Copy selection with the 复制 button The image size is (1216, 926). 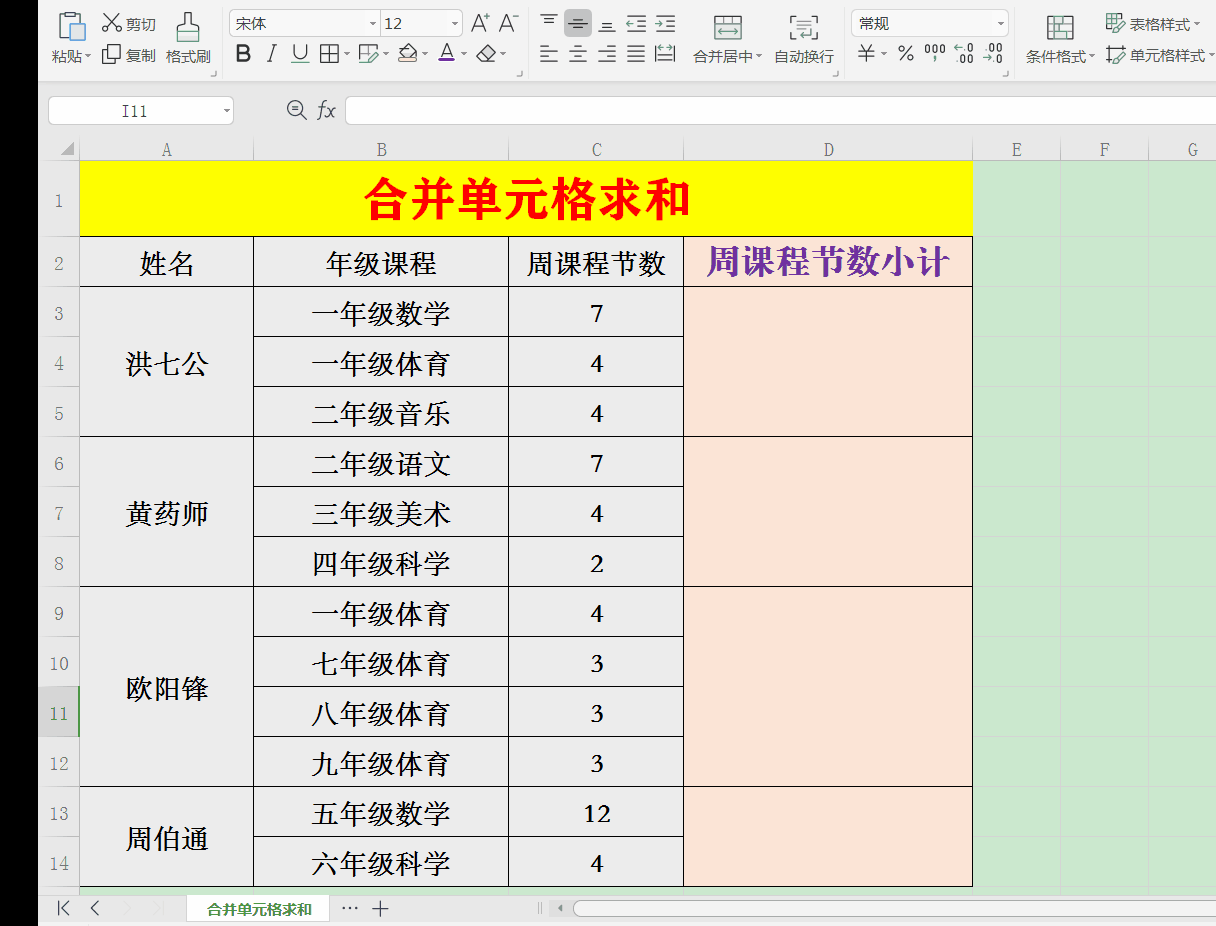[x=129, y=55]
